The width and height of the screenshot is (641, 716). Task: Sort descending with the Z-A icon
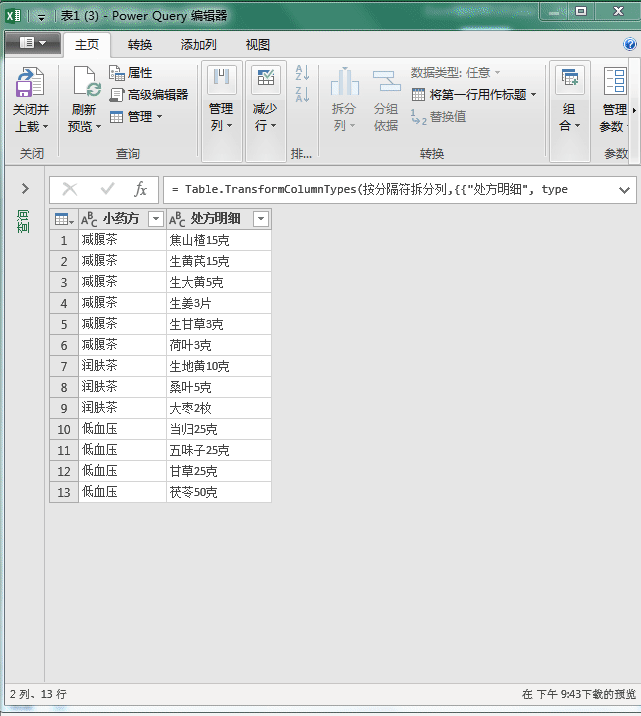(302, 94)
